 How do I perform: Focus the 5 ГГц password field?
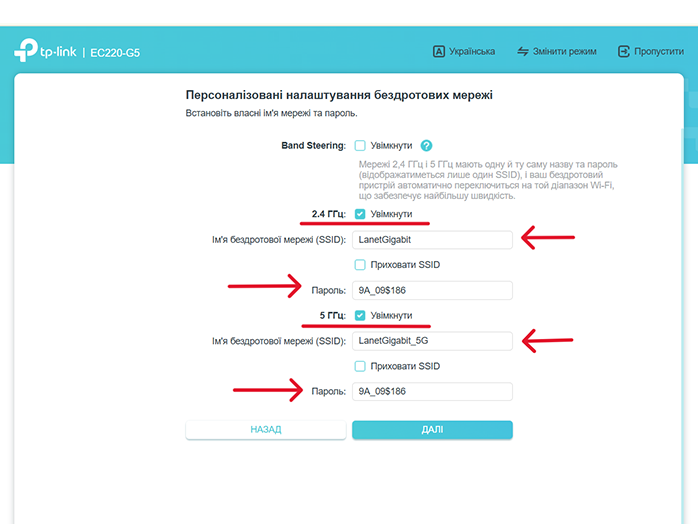click(x=432, y=392)
